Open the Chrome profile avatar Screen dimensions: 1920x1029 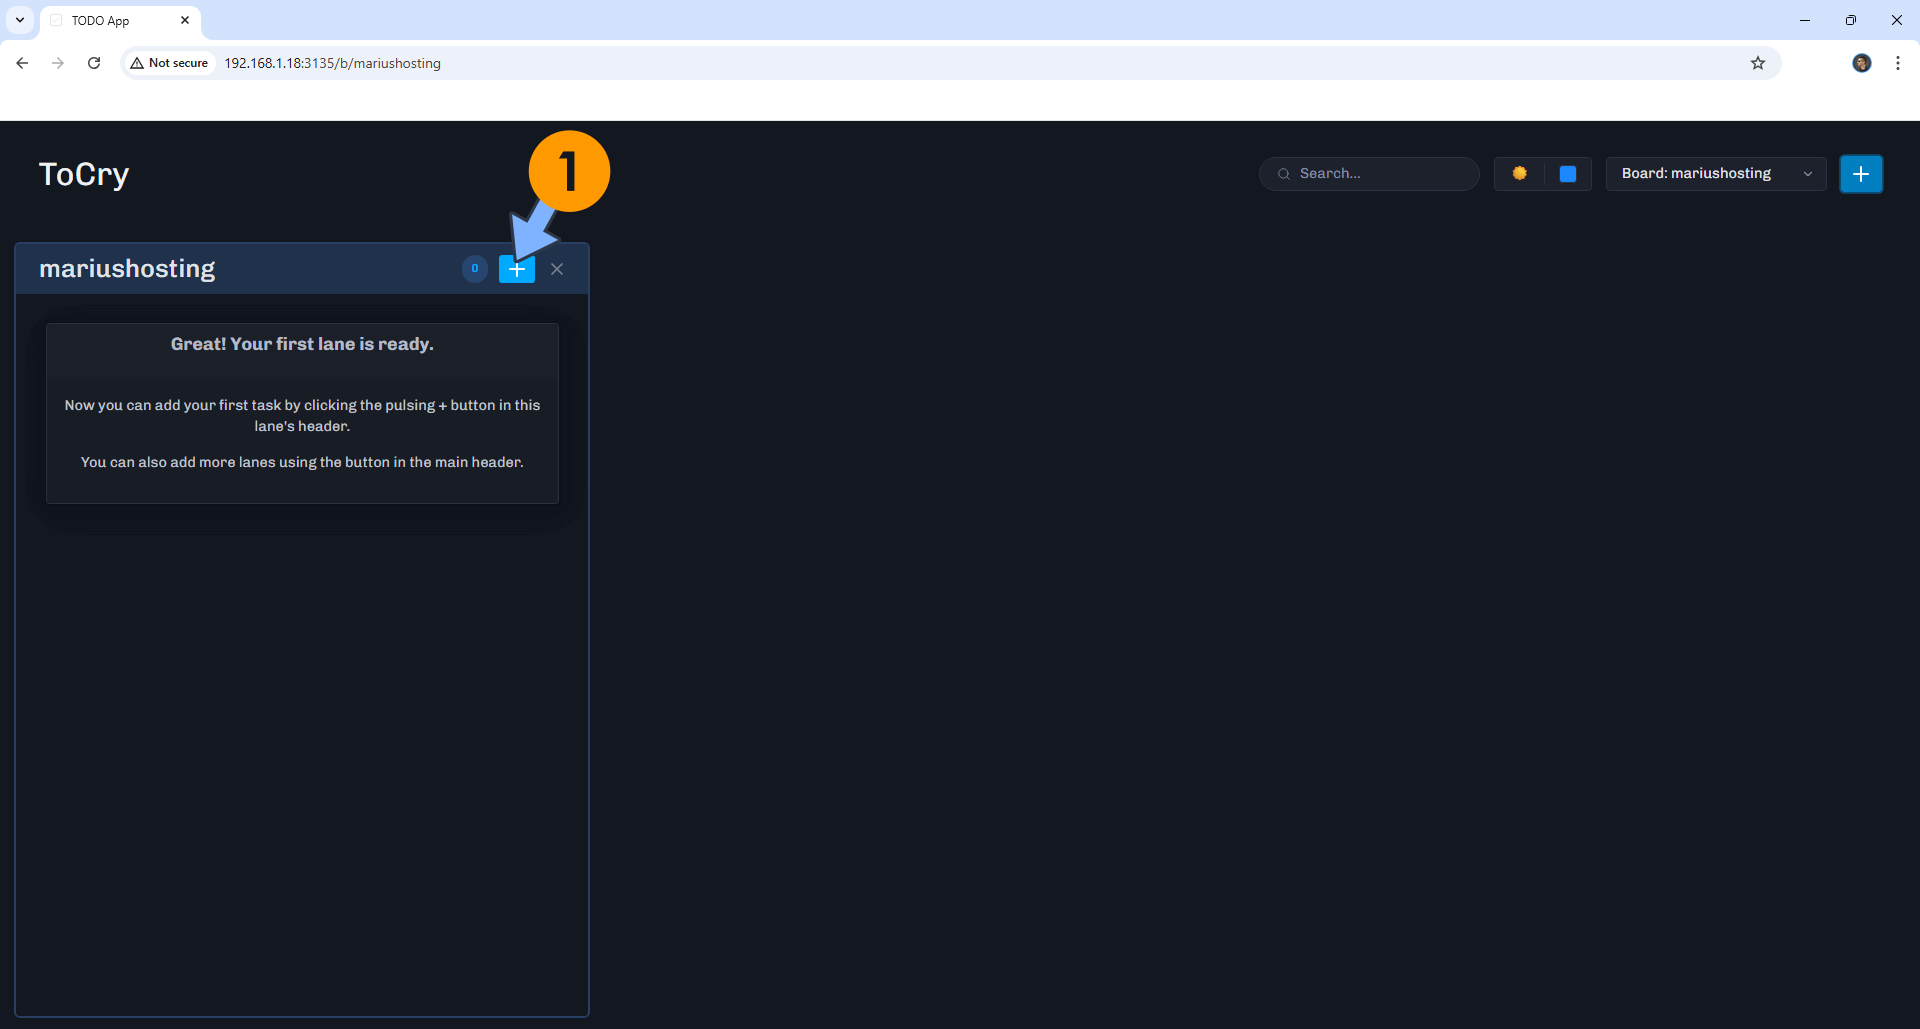point(1861,63)
